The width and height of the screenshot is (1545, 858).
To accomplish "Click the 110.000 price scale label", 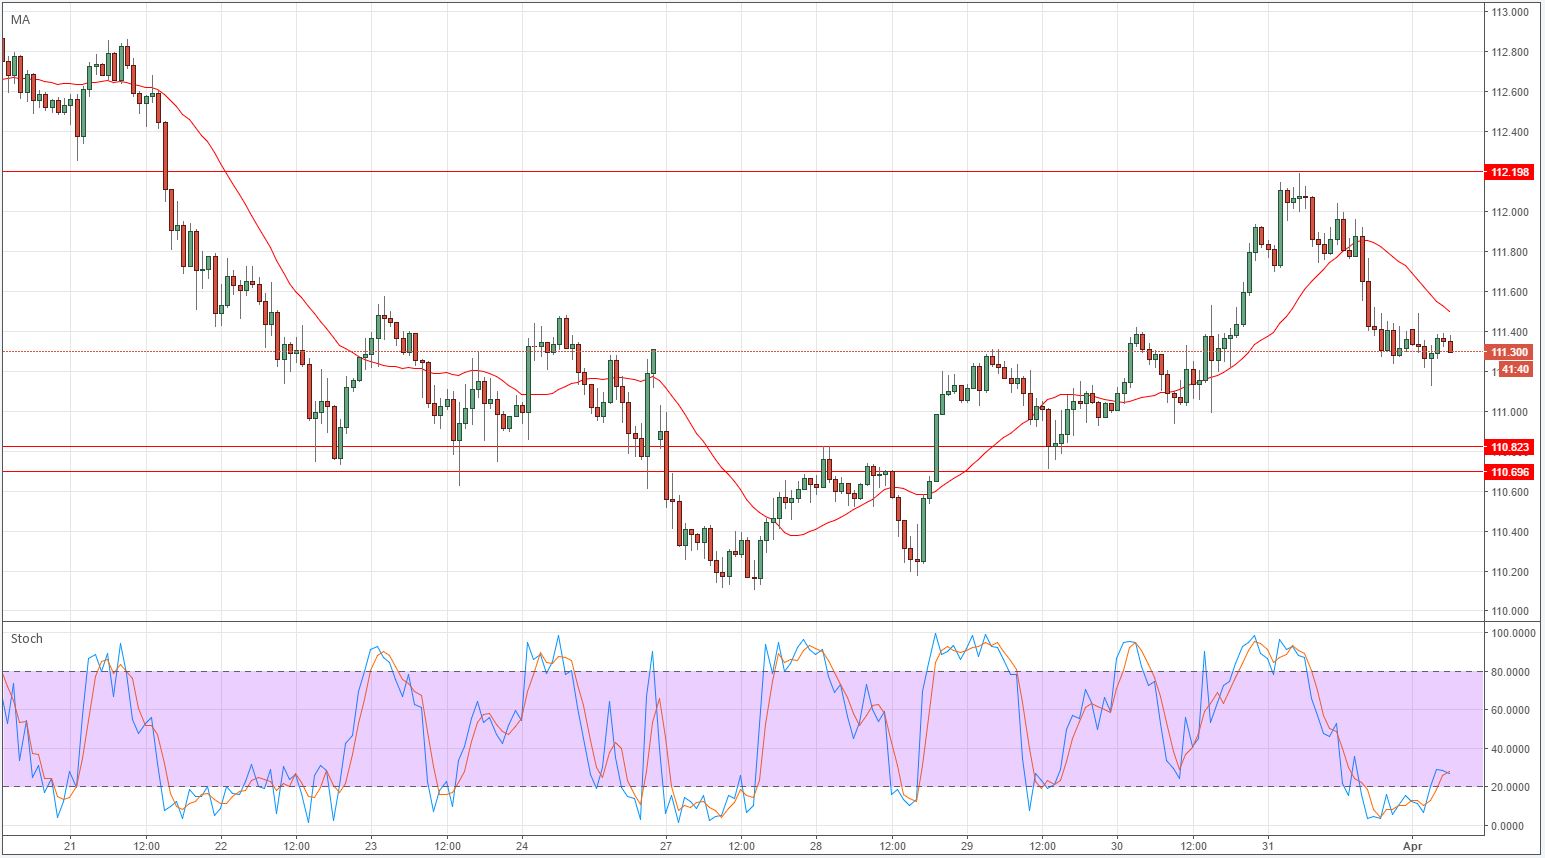I will click(1510, 612).
